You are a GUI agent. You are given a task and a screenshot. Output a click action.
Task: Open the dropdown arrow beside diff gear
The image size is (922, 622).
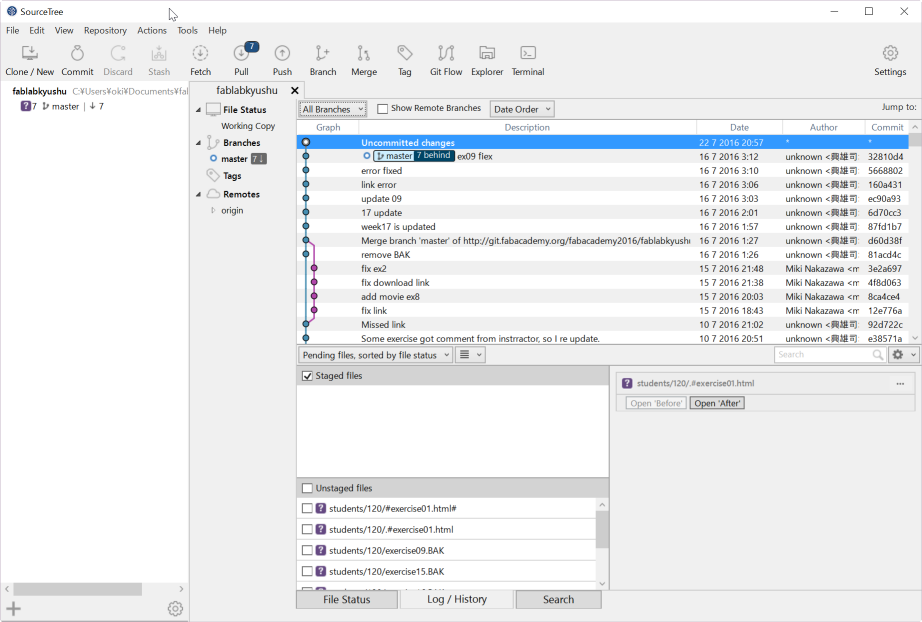point(913,355)
